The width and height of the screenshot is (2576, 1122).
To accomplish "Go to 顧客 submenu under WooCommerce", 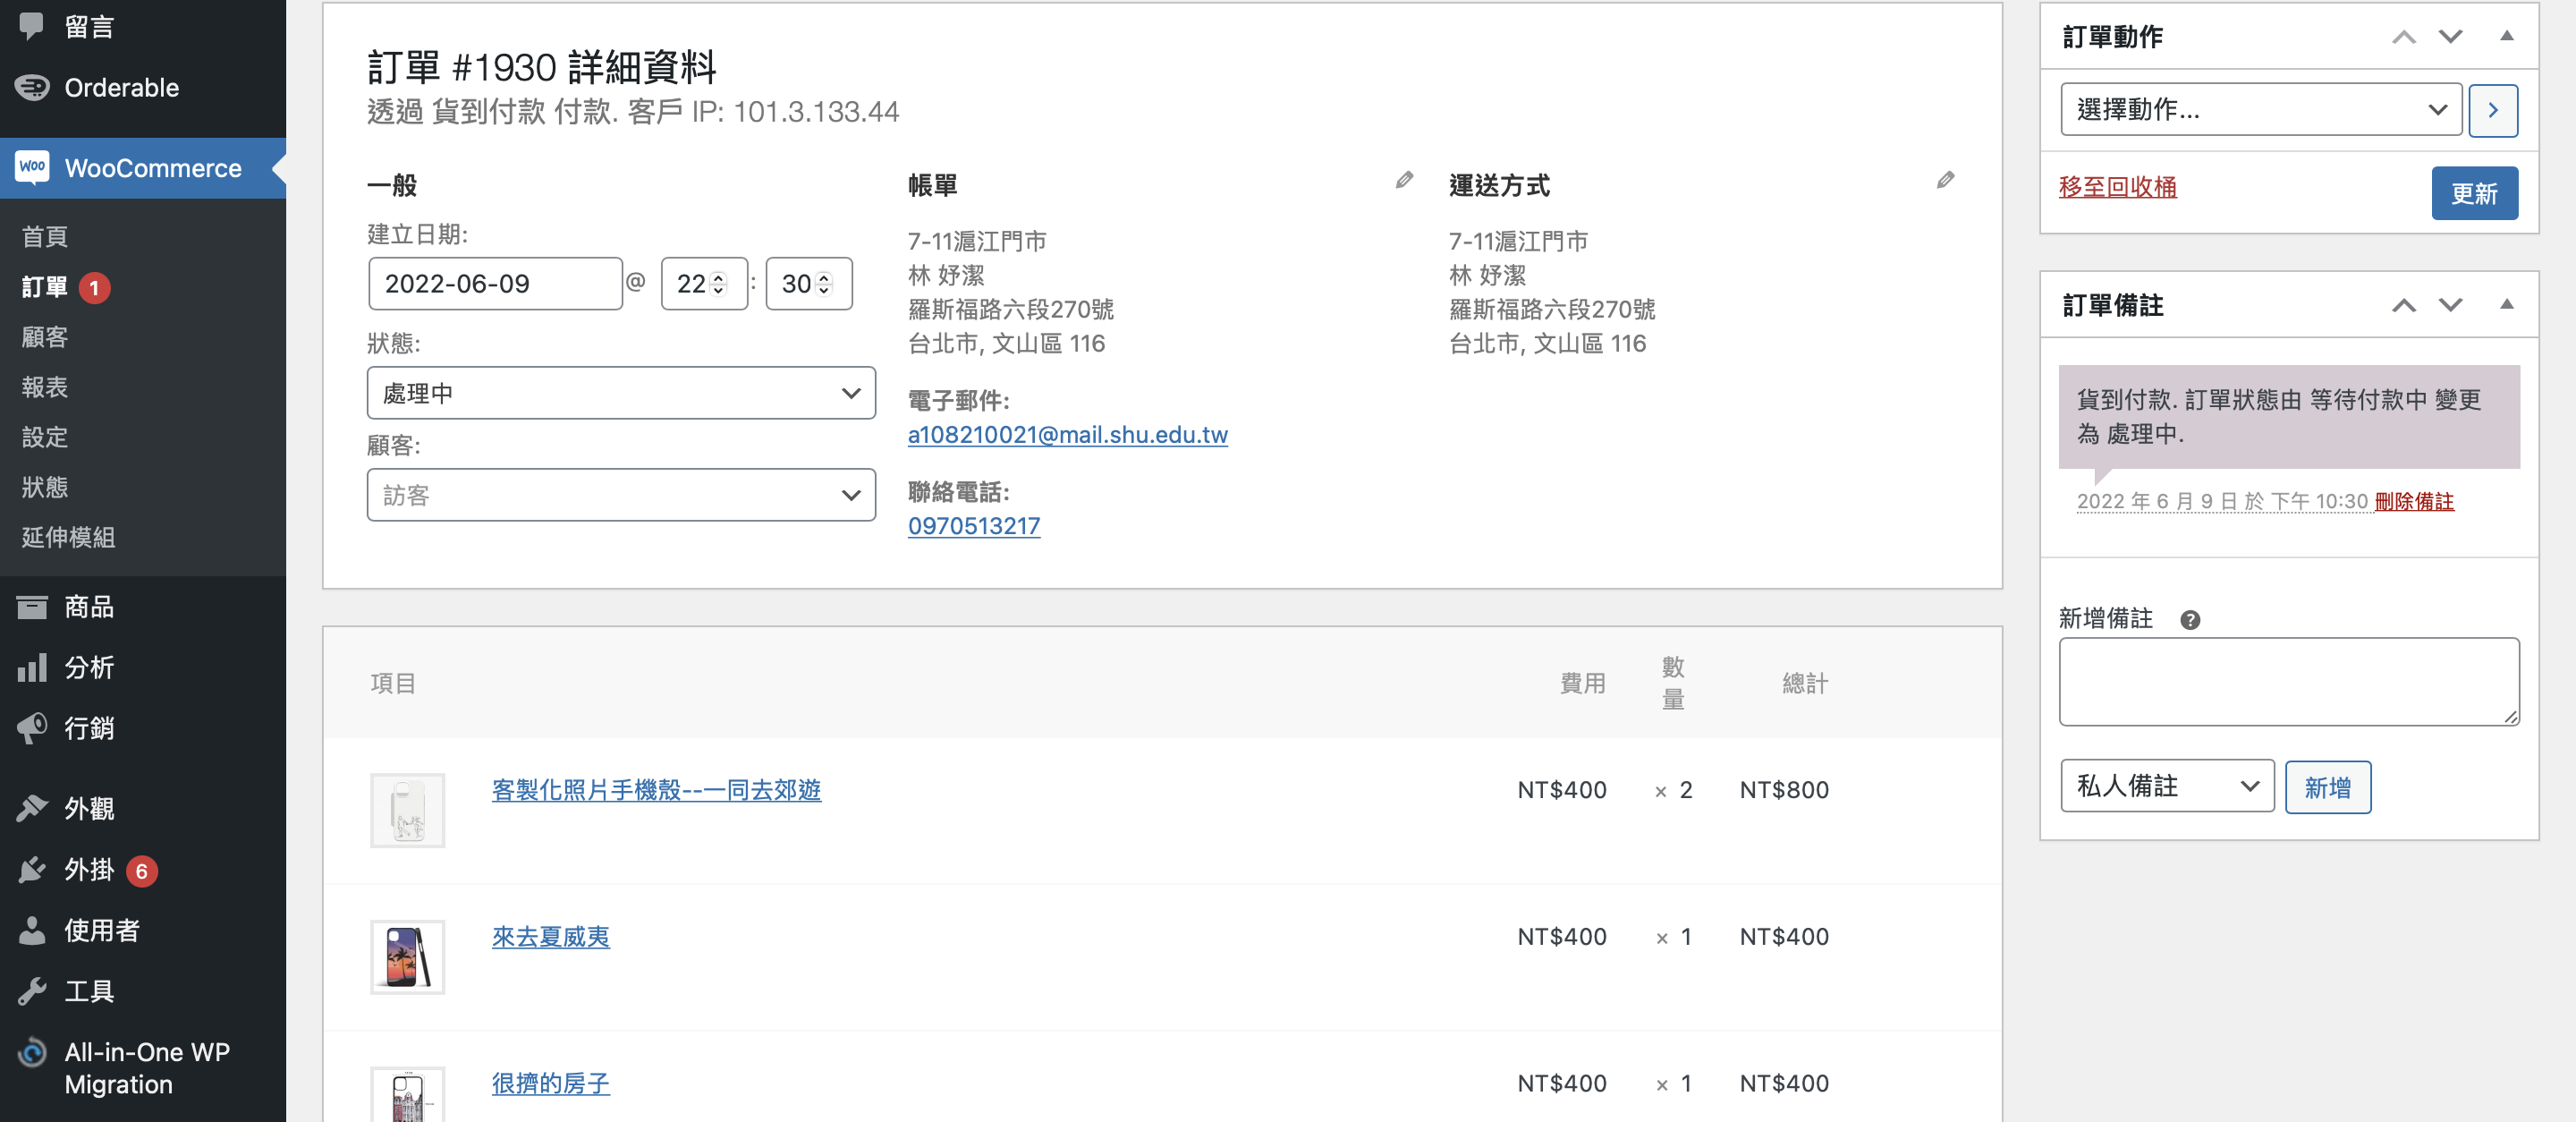I will pyautogui.click(x=45, y=337).
